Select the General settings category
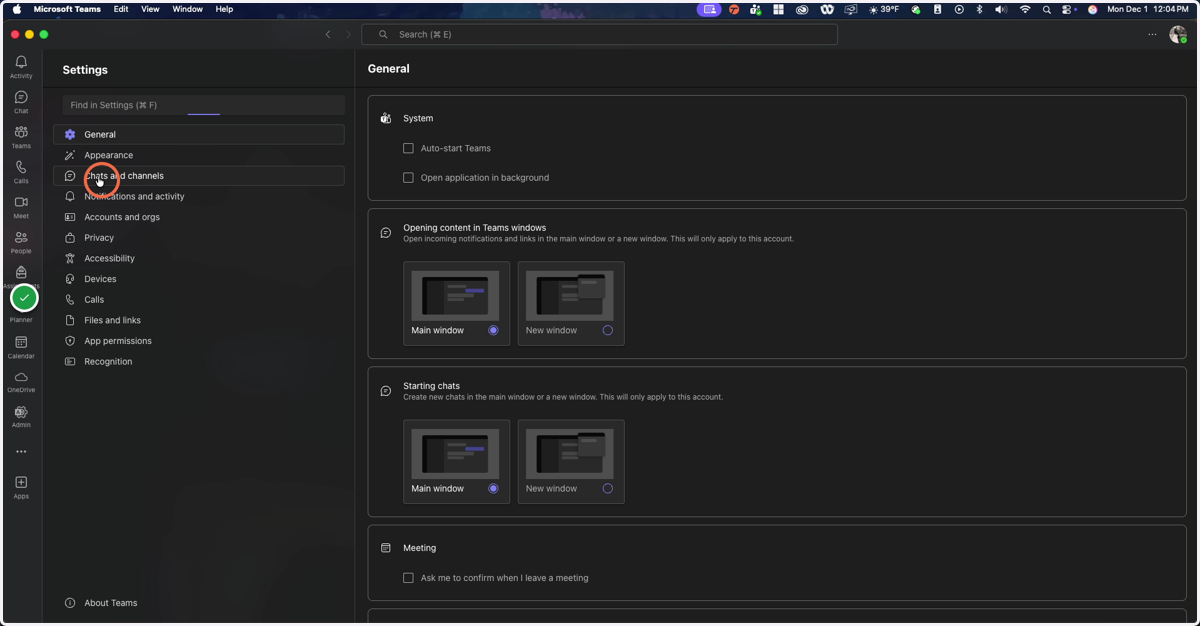Image resolution: width=1200 pixels, height=626 pixels. pyautogui.click(x=199, y=134)
